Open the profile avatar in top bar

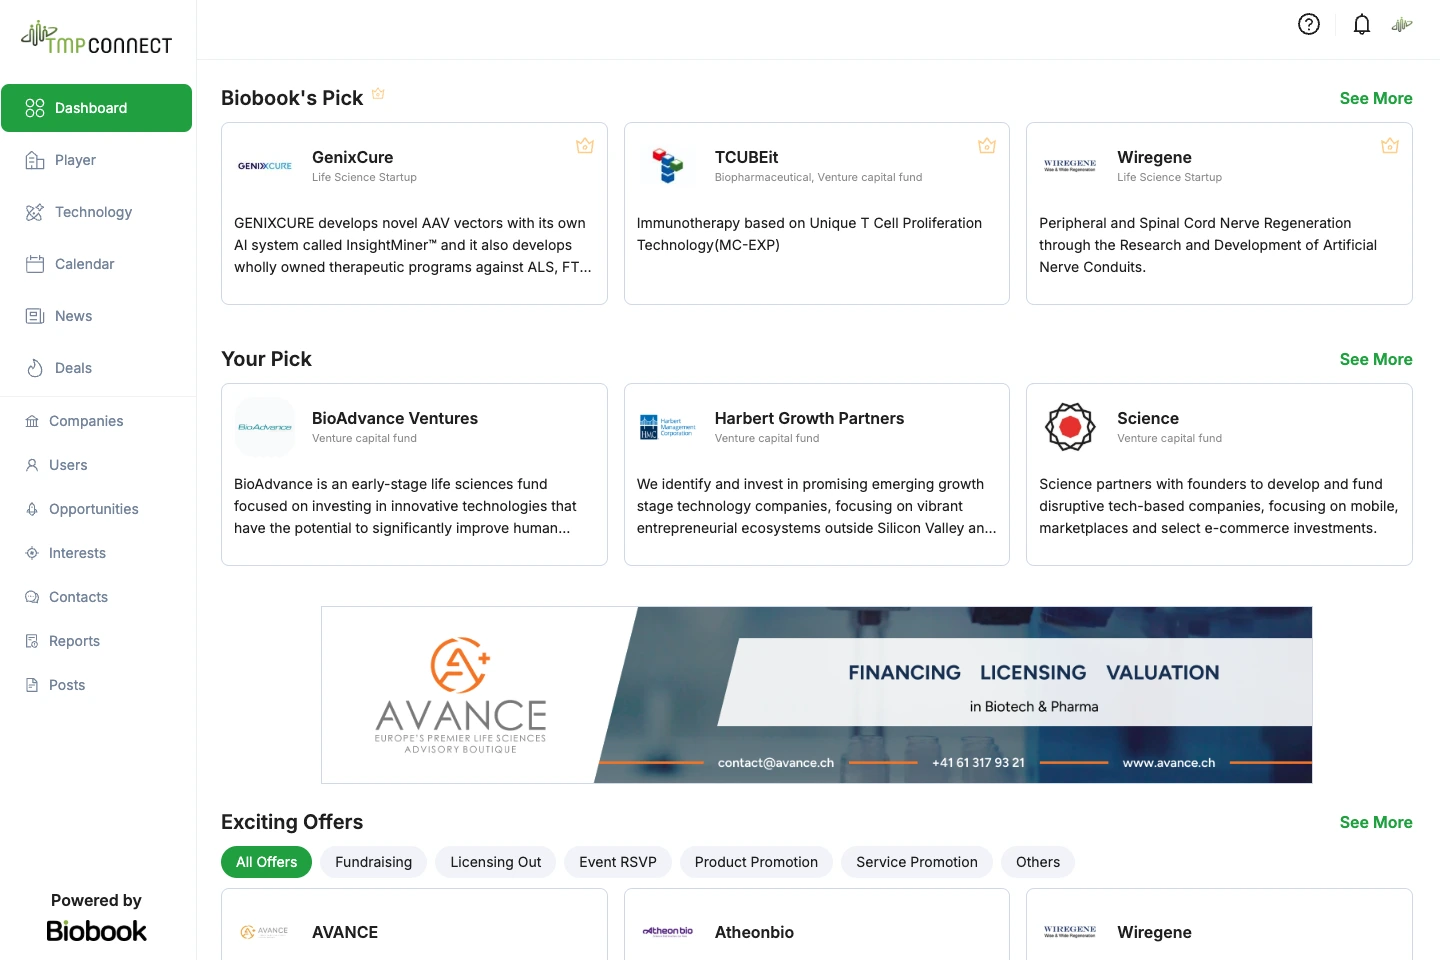pos(1402,25)
